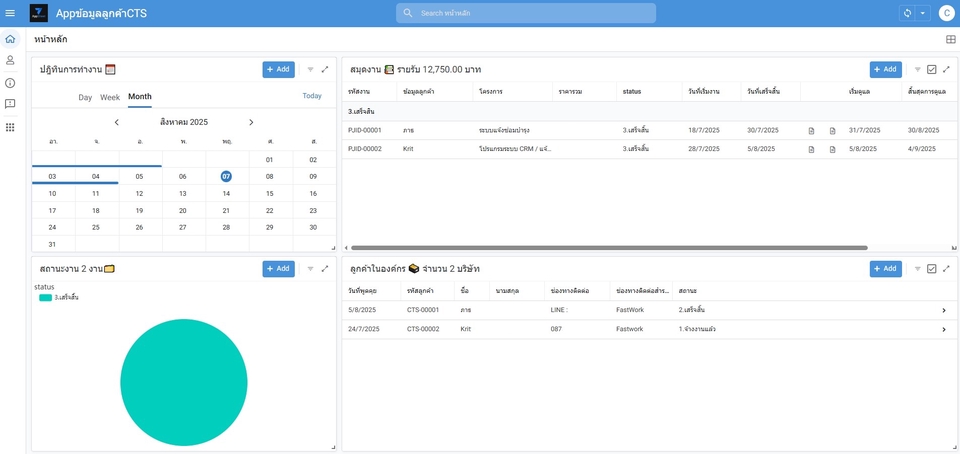Viewport: 960px width, 454px height.
Task: Expand the calendar panel to fullscreen
Action: point(325,69)
